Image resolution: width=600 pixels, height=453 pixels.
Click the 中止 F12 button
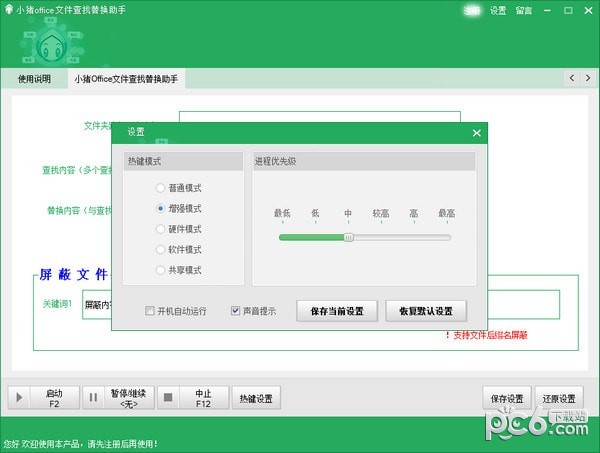click(x=193, y=398)
